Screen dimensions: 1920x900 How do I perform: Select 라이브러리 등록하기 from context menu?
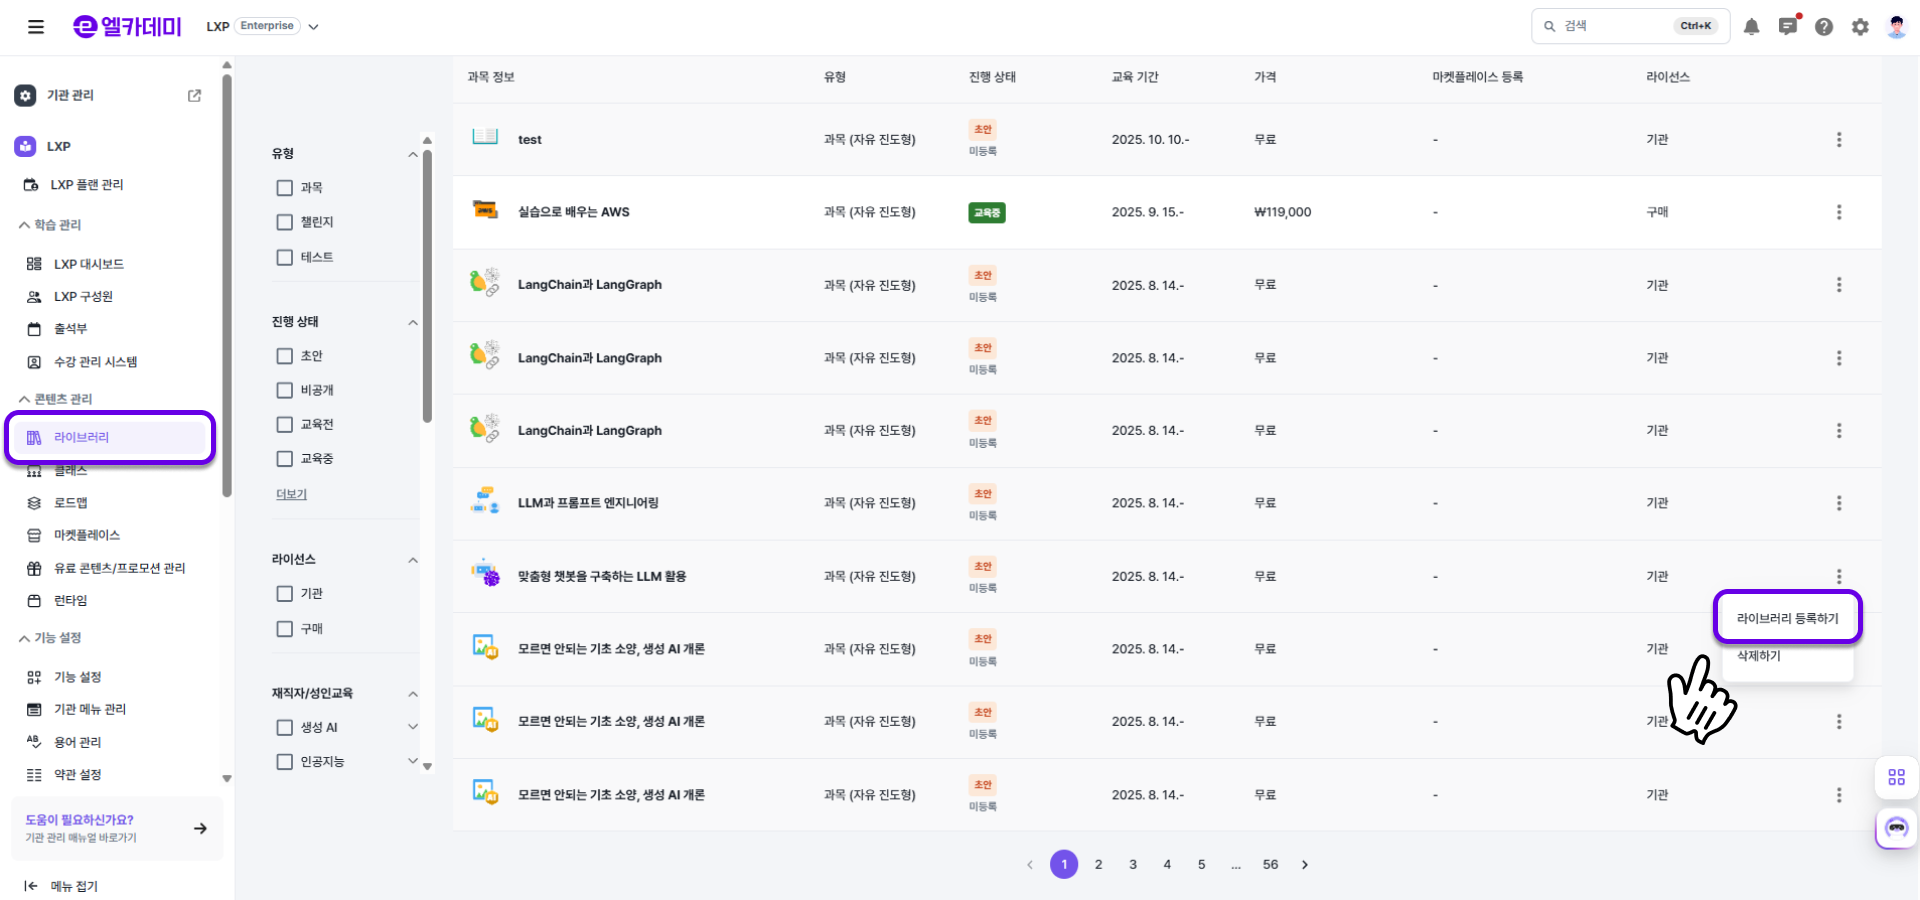click(x=1787, y=618)
